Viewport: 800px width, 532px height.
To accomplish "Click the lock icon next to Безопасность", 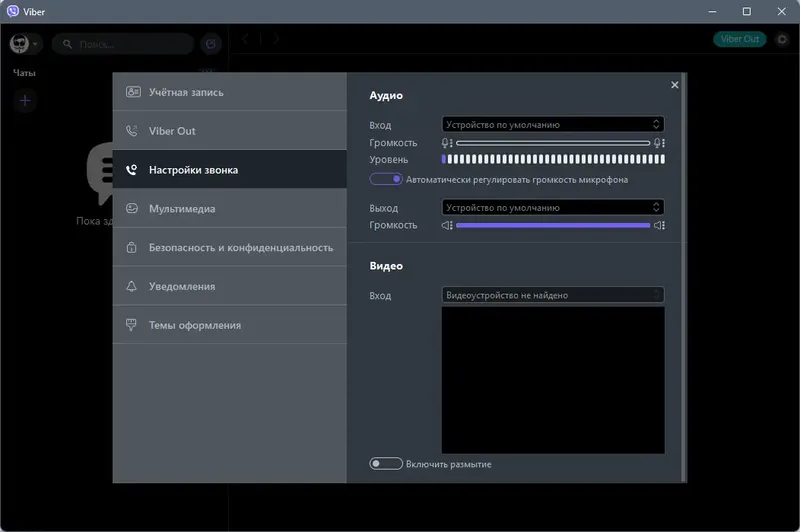I will tap(132, 247).
